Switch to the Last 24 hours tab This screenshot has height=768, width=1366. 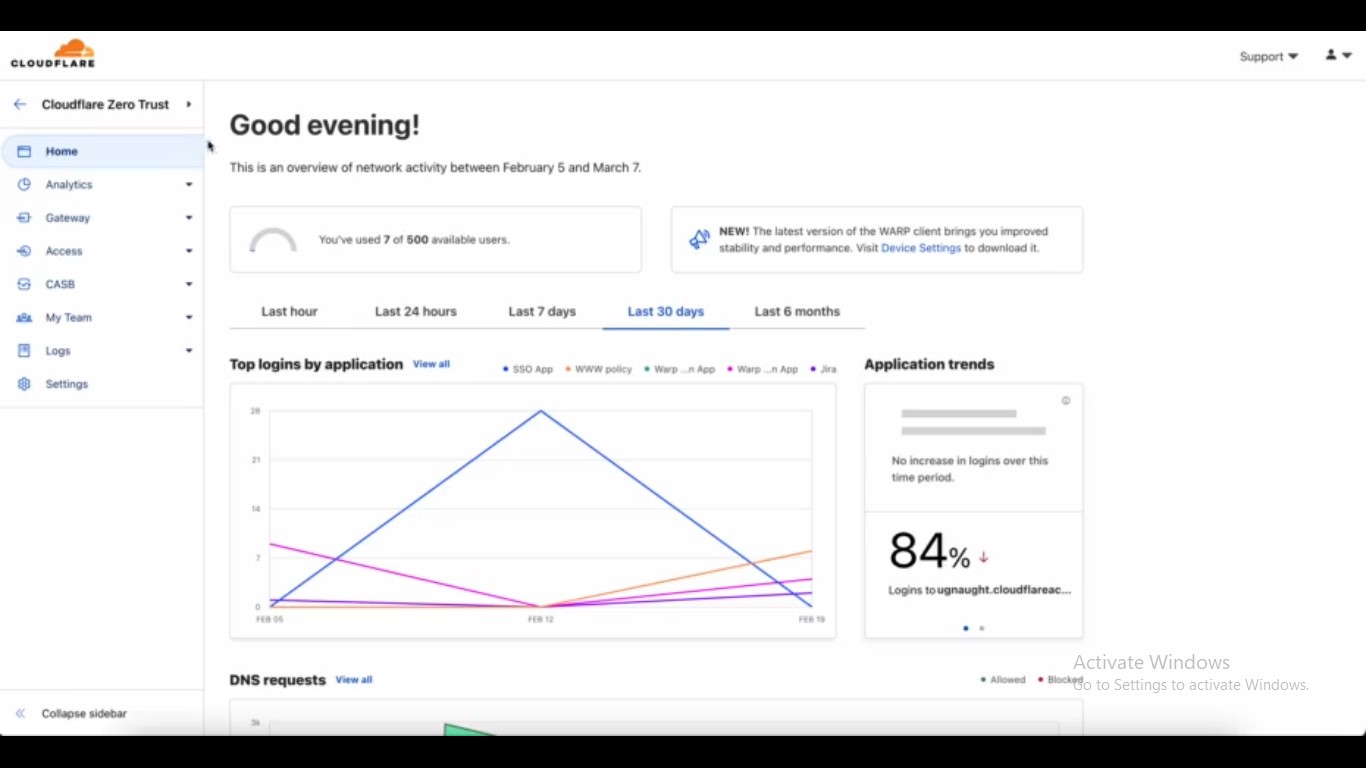click(x=416, y=312)
